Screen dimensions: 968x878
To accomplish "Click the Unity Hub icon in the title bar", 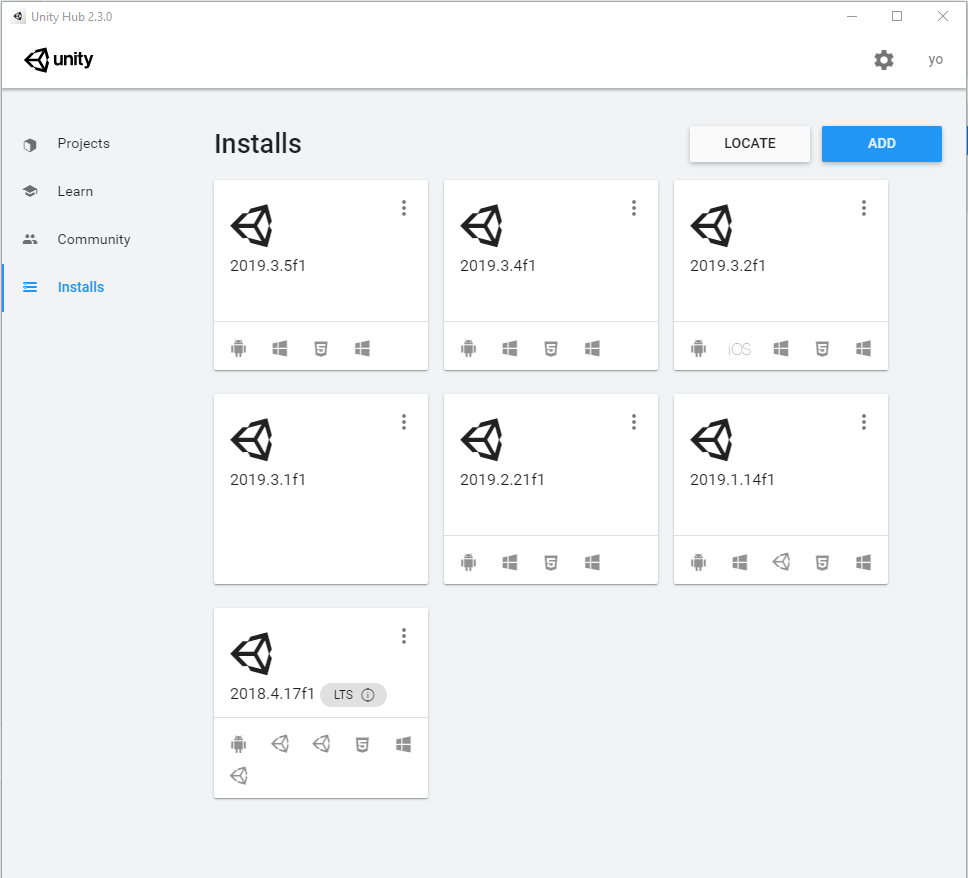I will pyautogui.click(x=18, y=17).
